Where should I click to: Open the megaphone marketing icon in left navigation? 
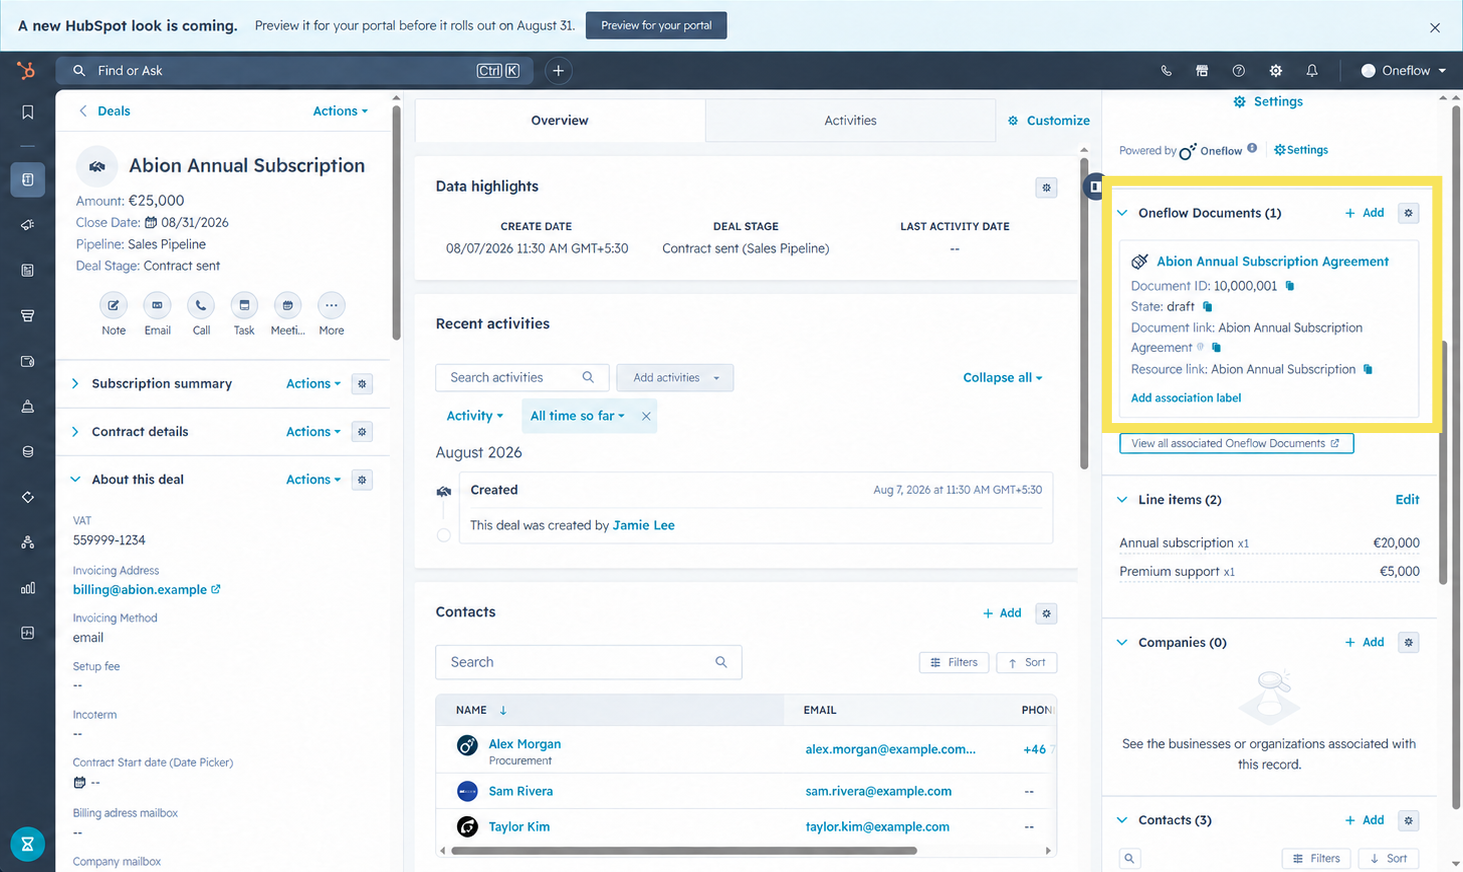pos(28,225)
